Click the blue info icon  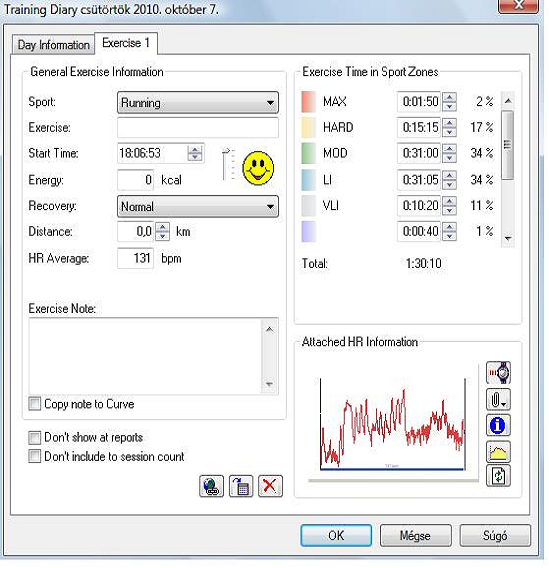click(498, 425)
